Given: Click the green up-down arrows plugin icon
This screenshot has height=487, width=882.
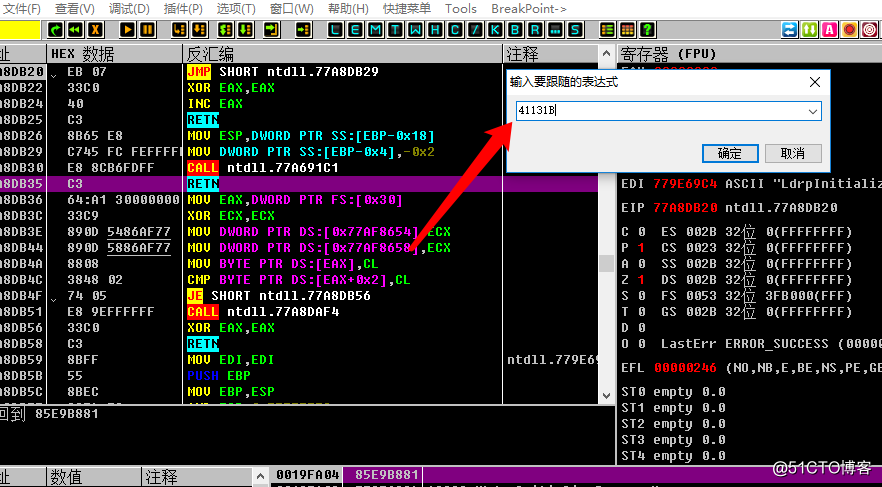Looking at the screenshot, I should click(809, 30).
